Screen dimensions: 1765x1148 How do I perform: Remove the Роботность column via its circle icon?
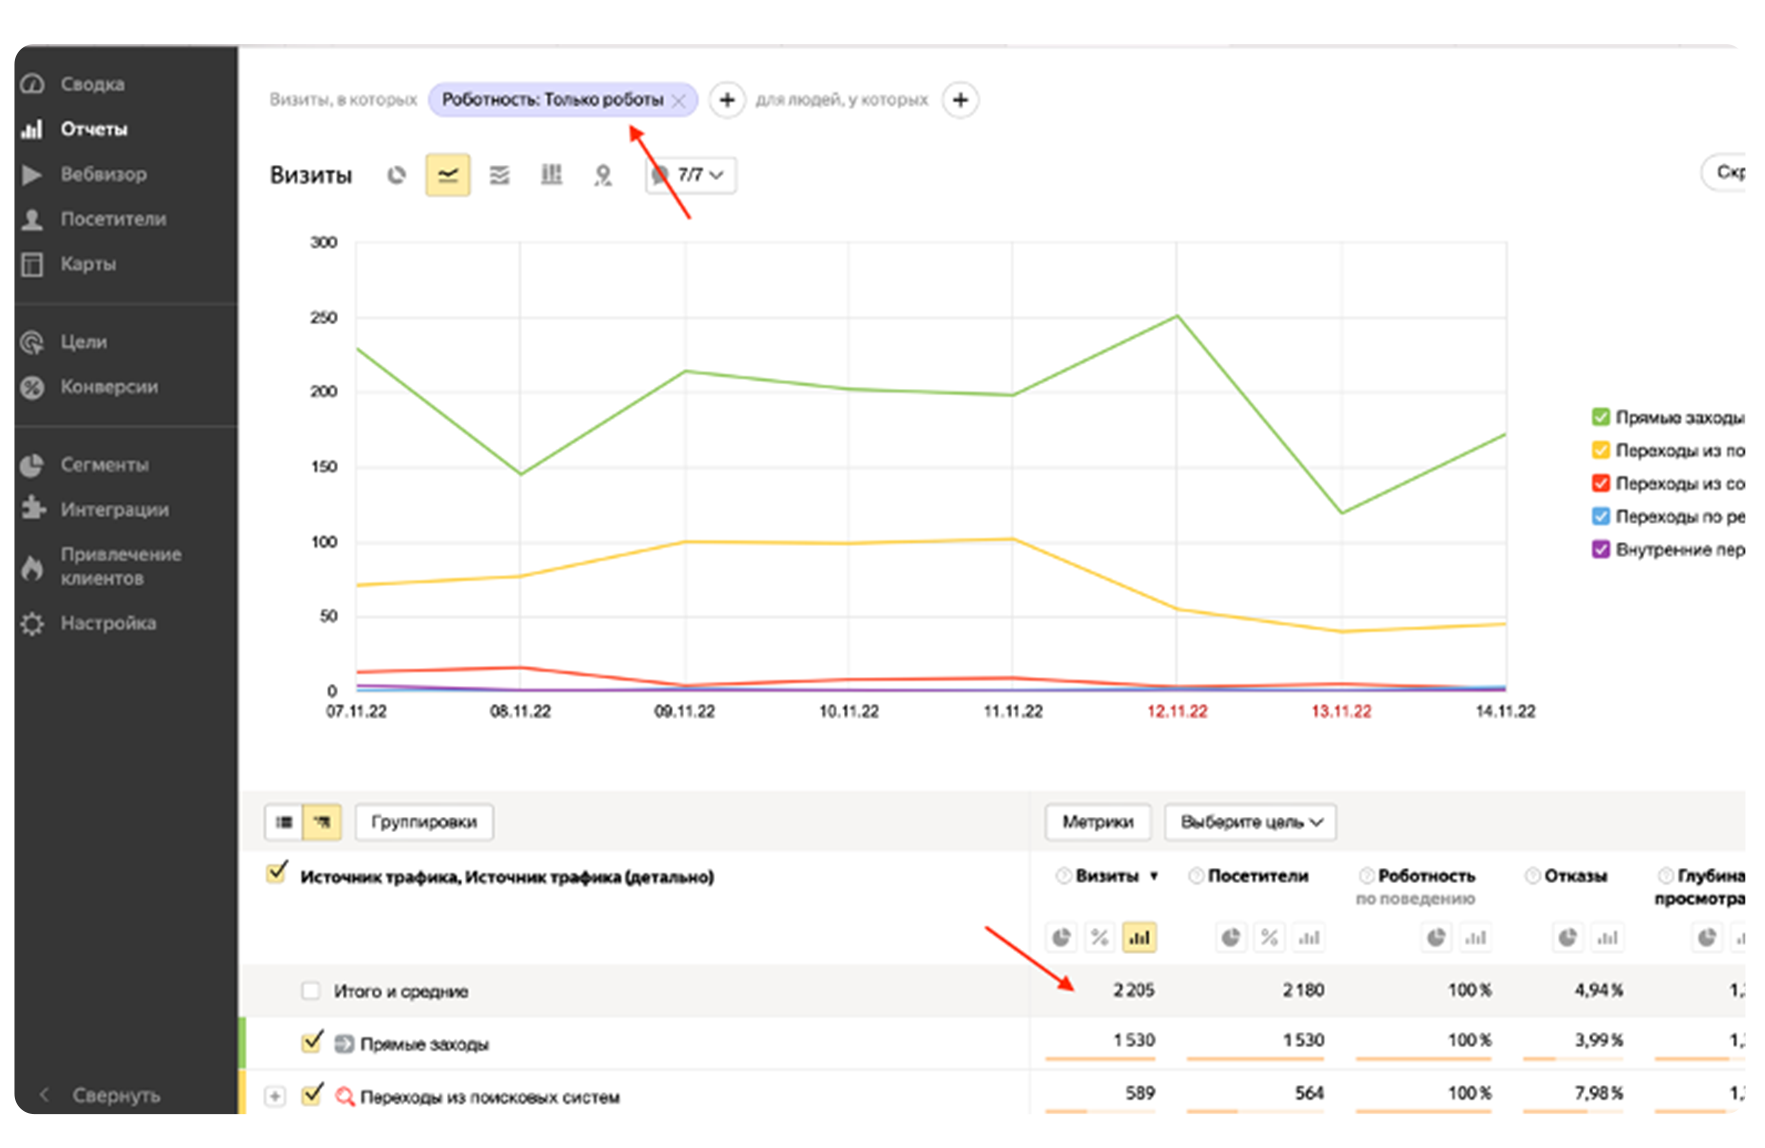click(x=1366, y=876)
